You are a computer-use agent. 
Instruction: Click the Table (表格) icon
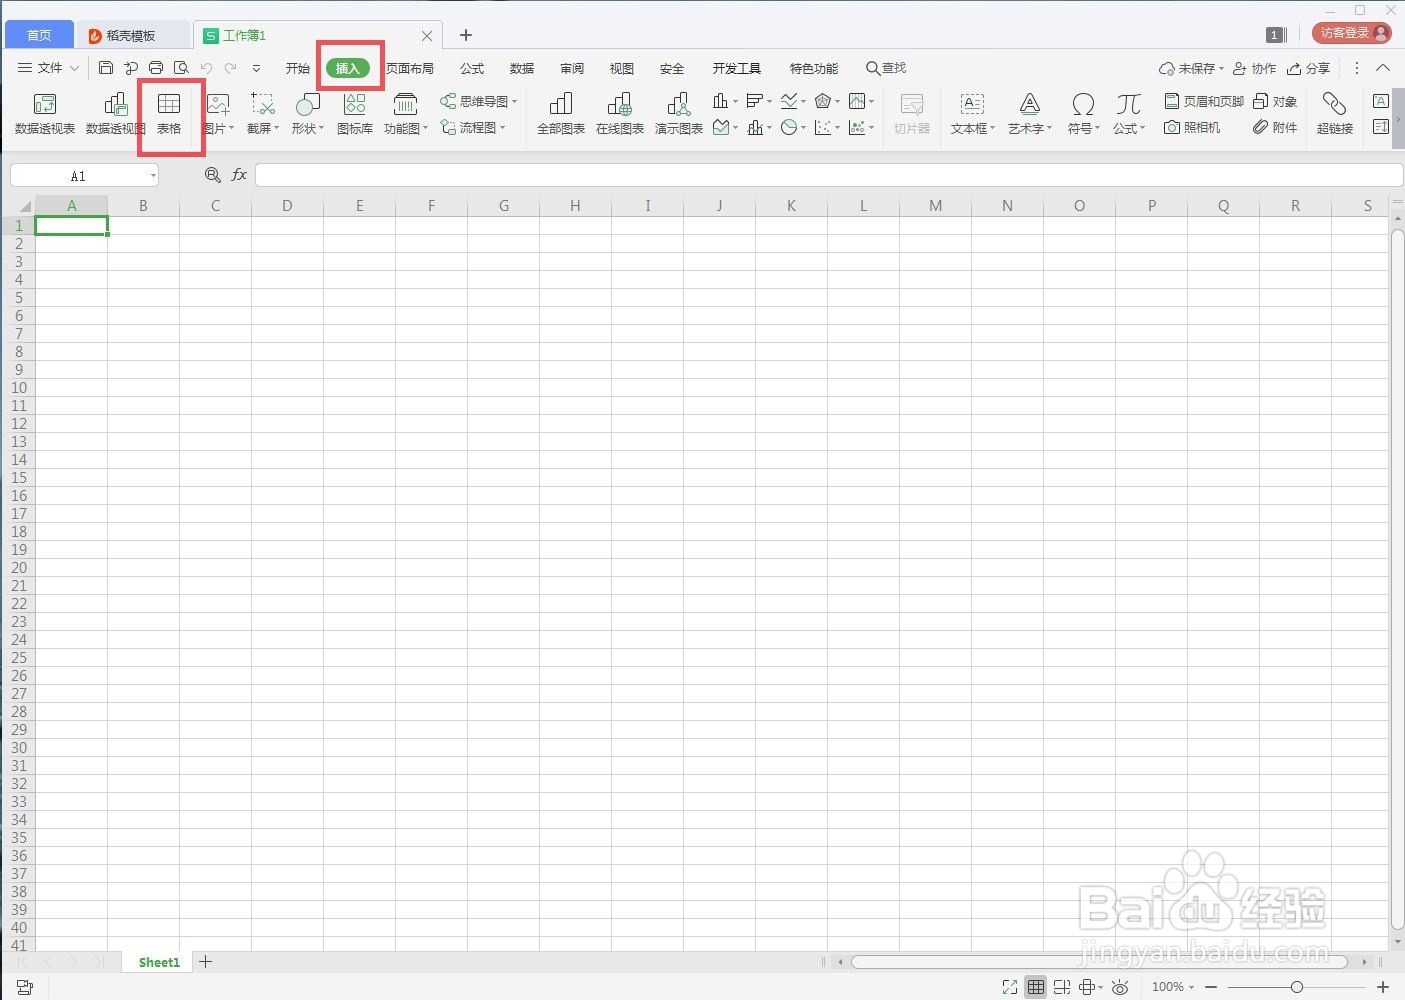(169, 113)
